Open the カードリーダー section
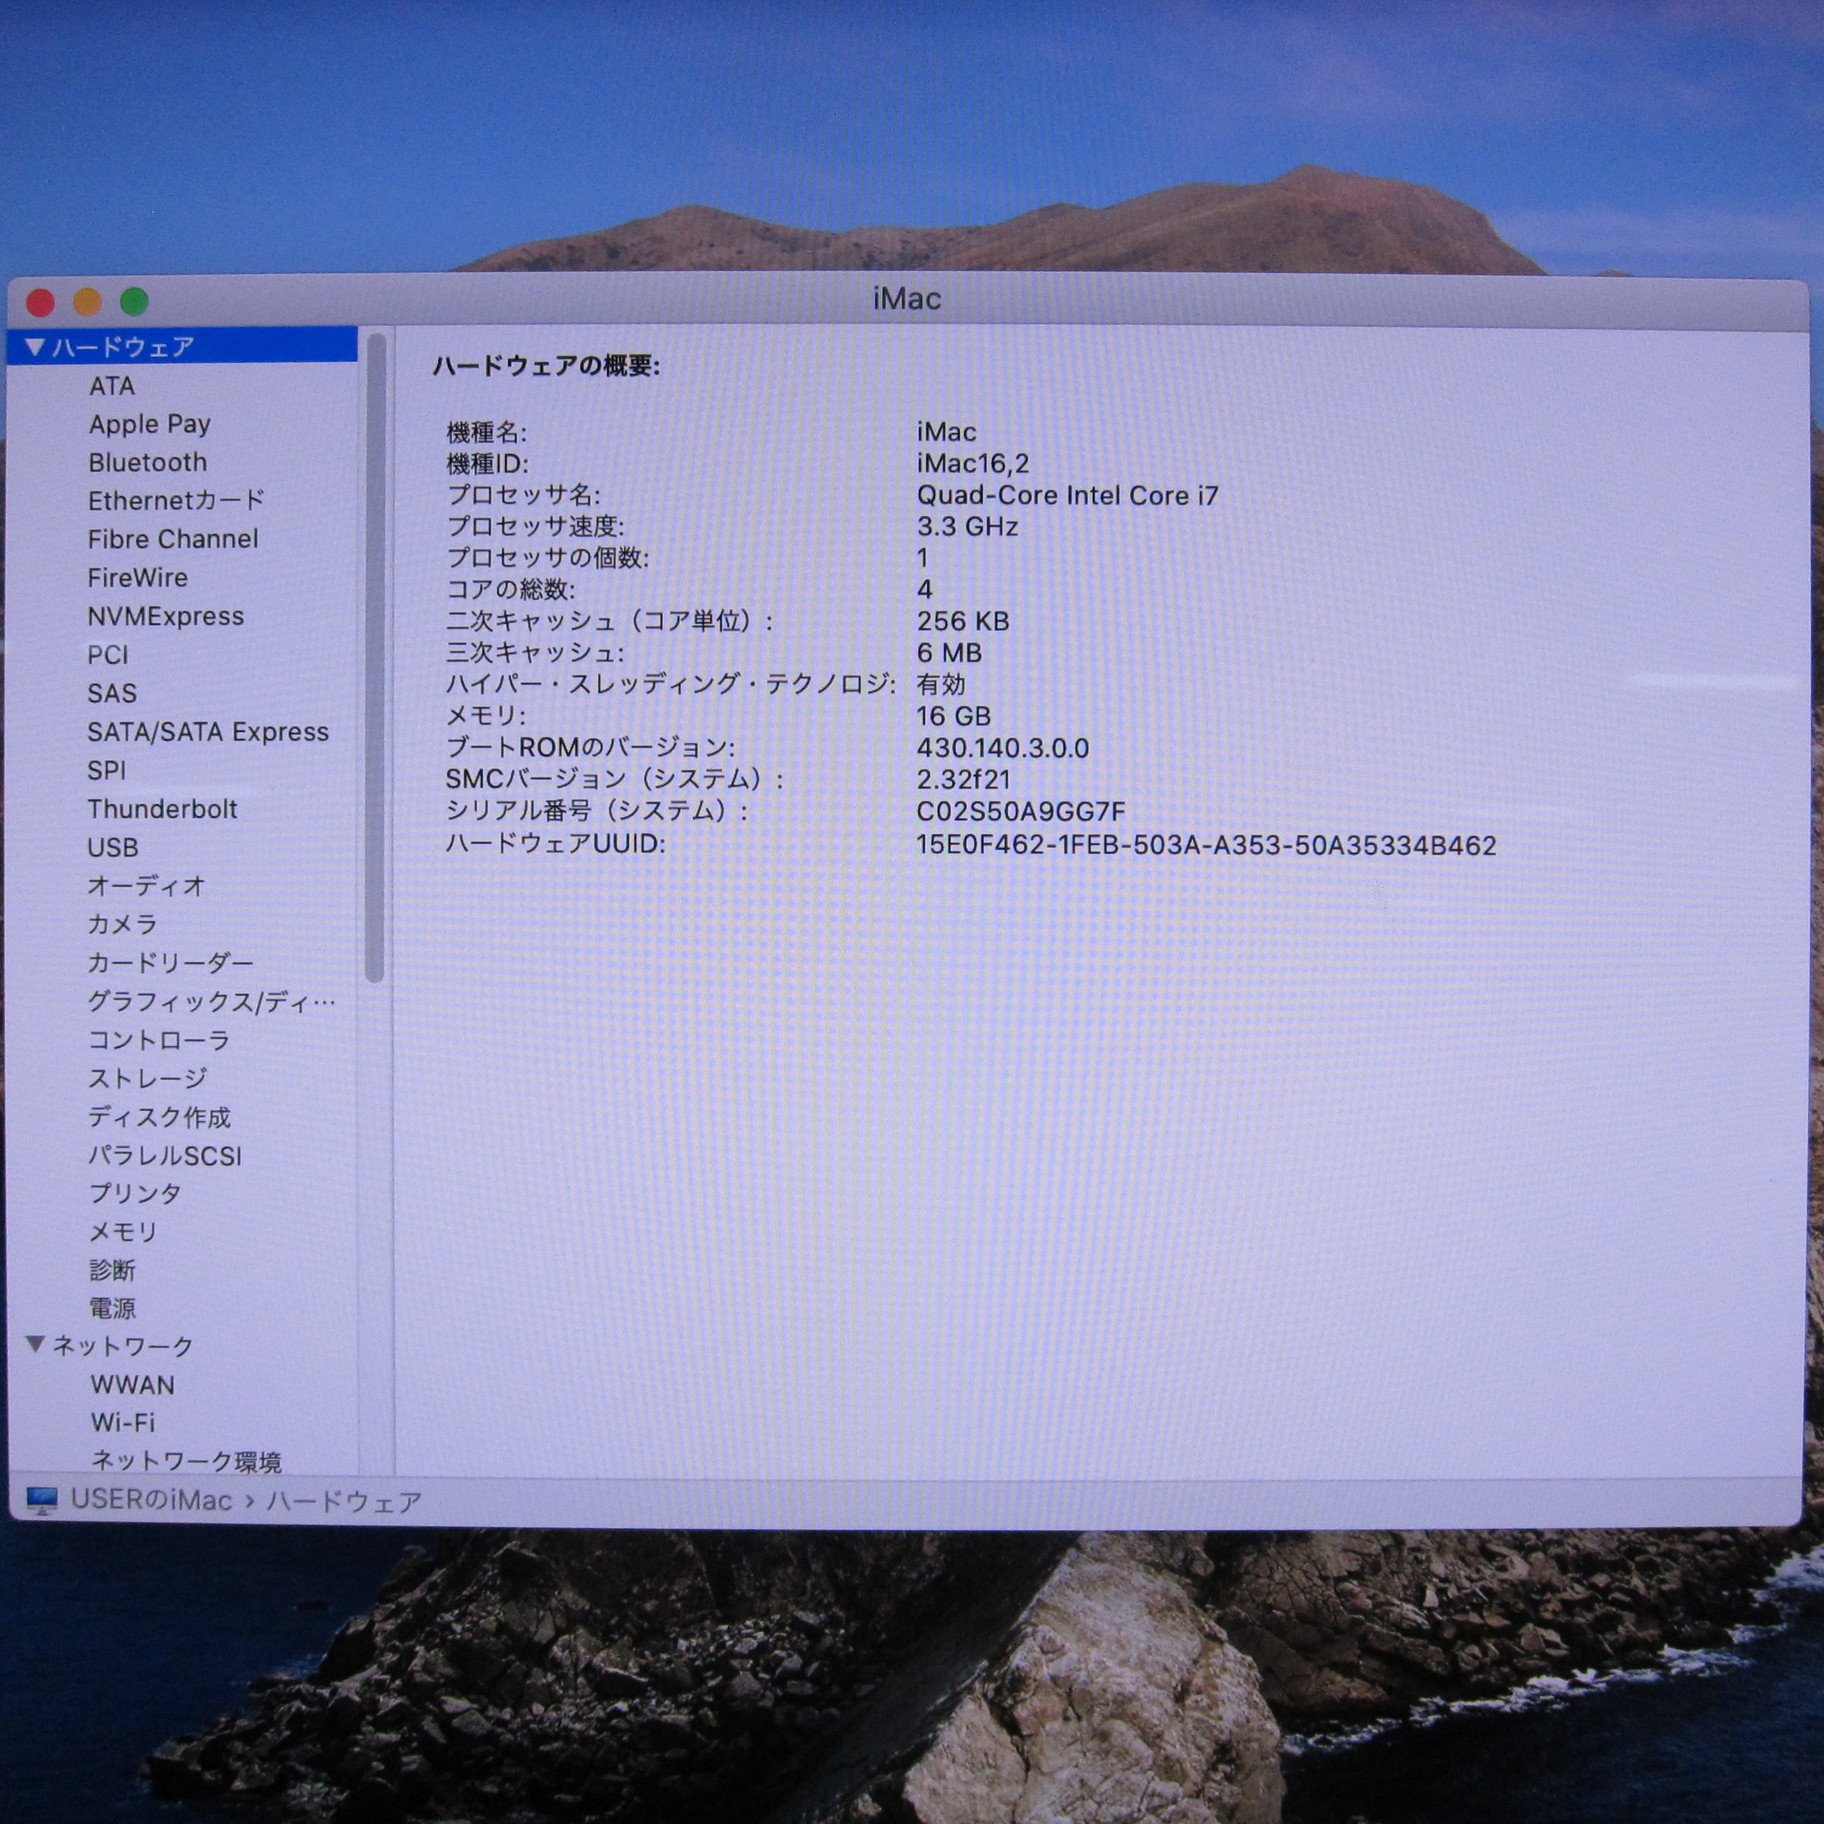1824x1824 pixels. coord(170,963)
